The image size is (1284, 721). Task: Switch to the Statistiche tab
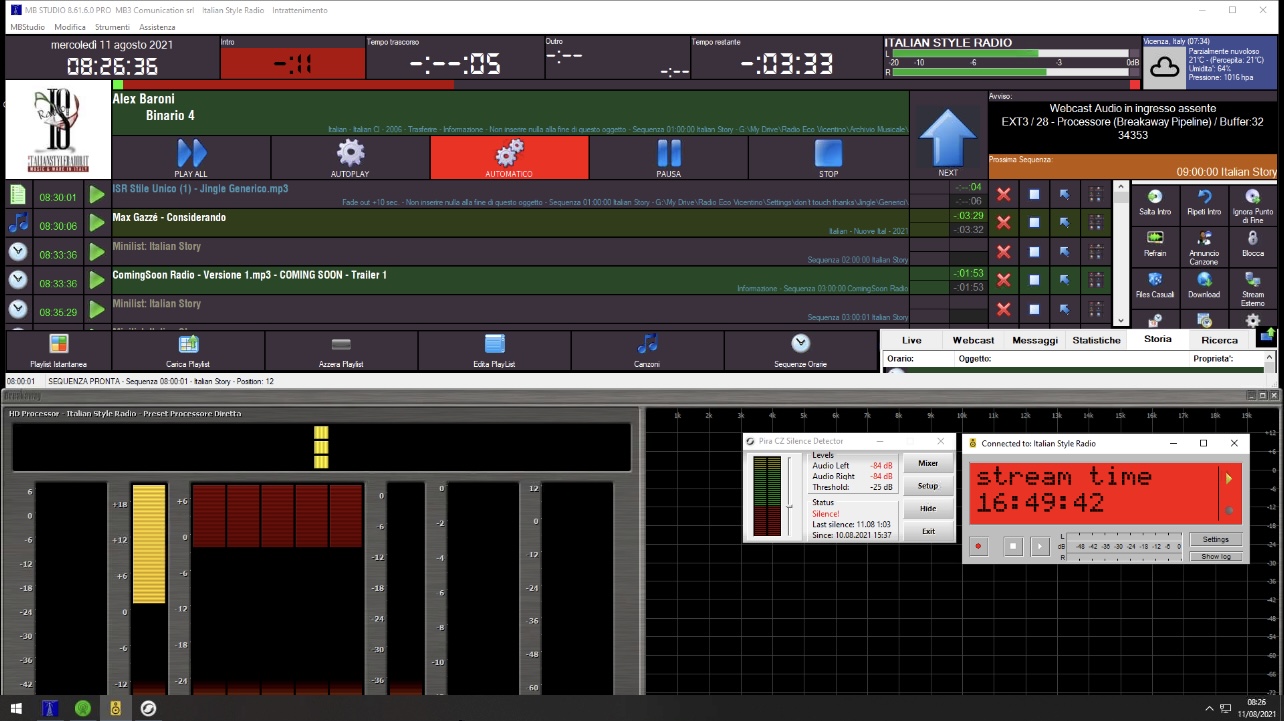1096,340
